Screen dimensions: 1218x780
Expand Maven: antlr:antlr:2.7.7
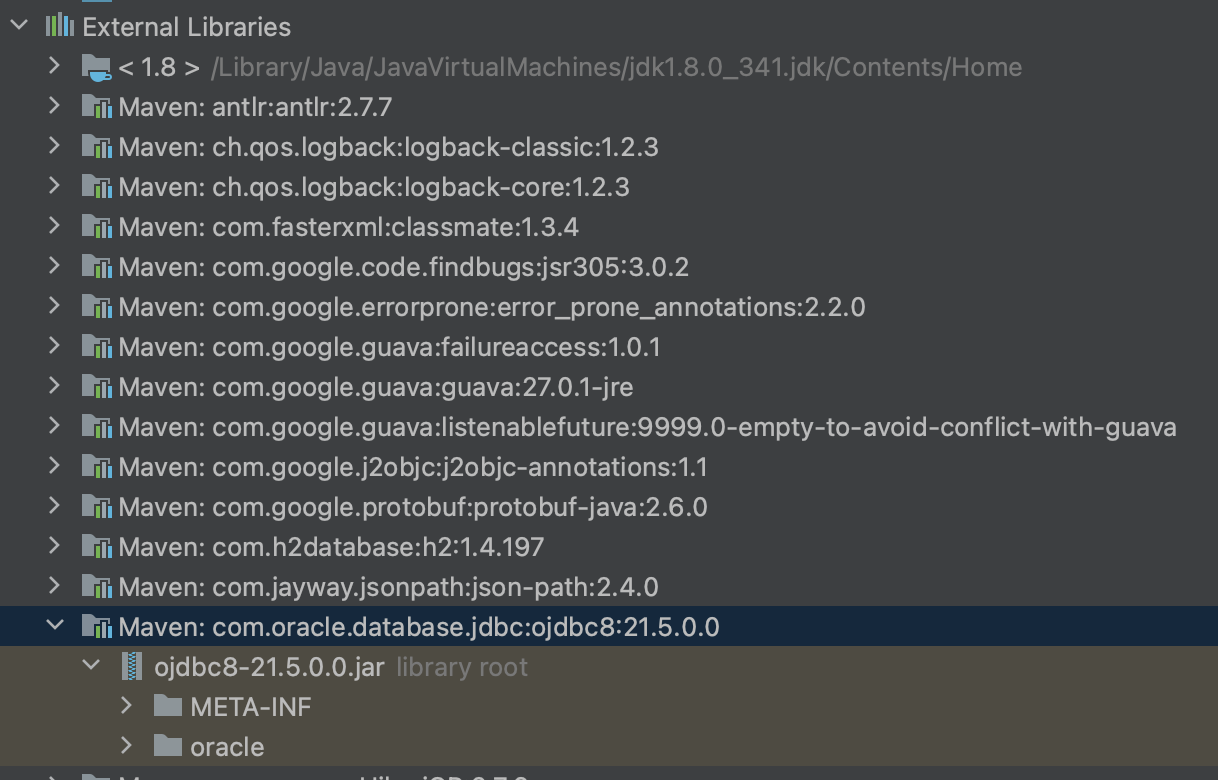pos(55,106)
